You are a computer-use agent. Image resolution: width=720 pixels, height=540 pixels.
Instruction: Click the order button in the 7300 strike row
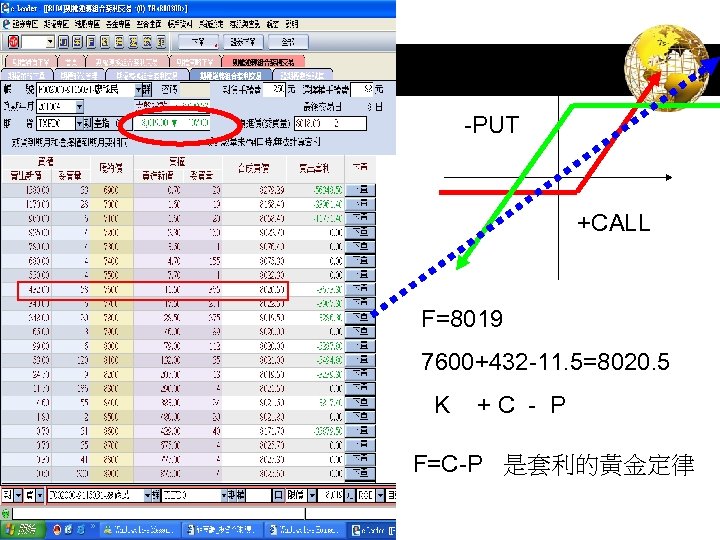(x=360, y=247)
